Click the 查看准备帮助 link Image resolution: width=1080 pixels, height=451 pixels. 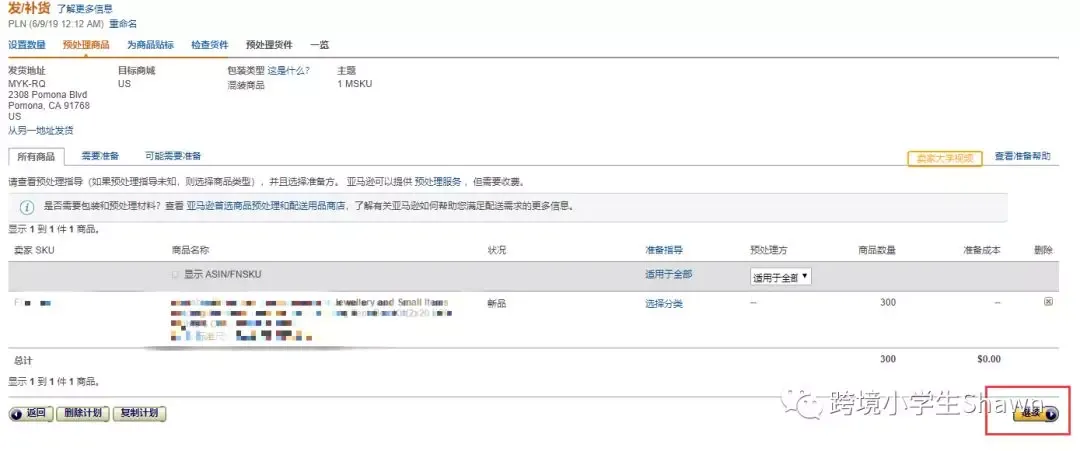[x=1022, y=157]
